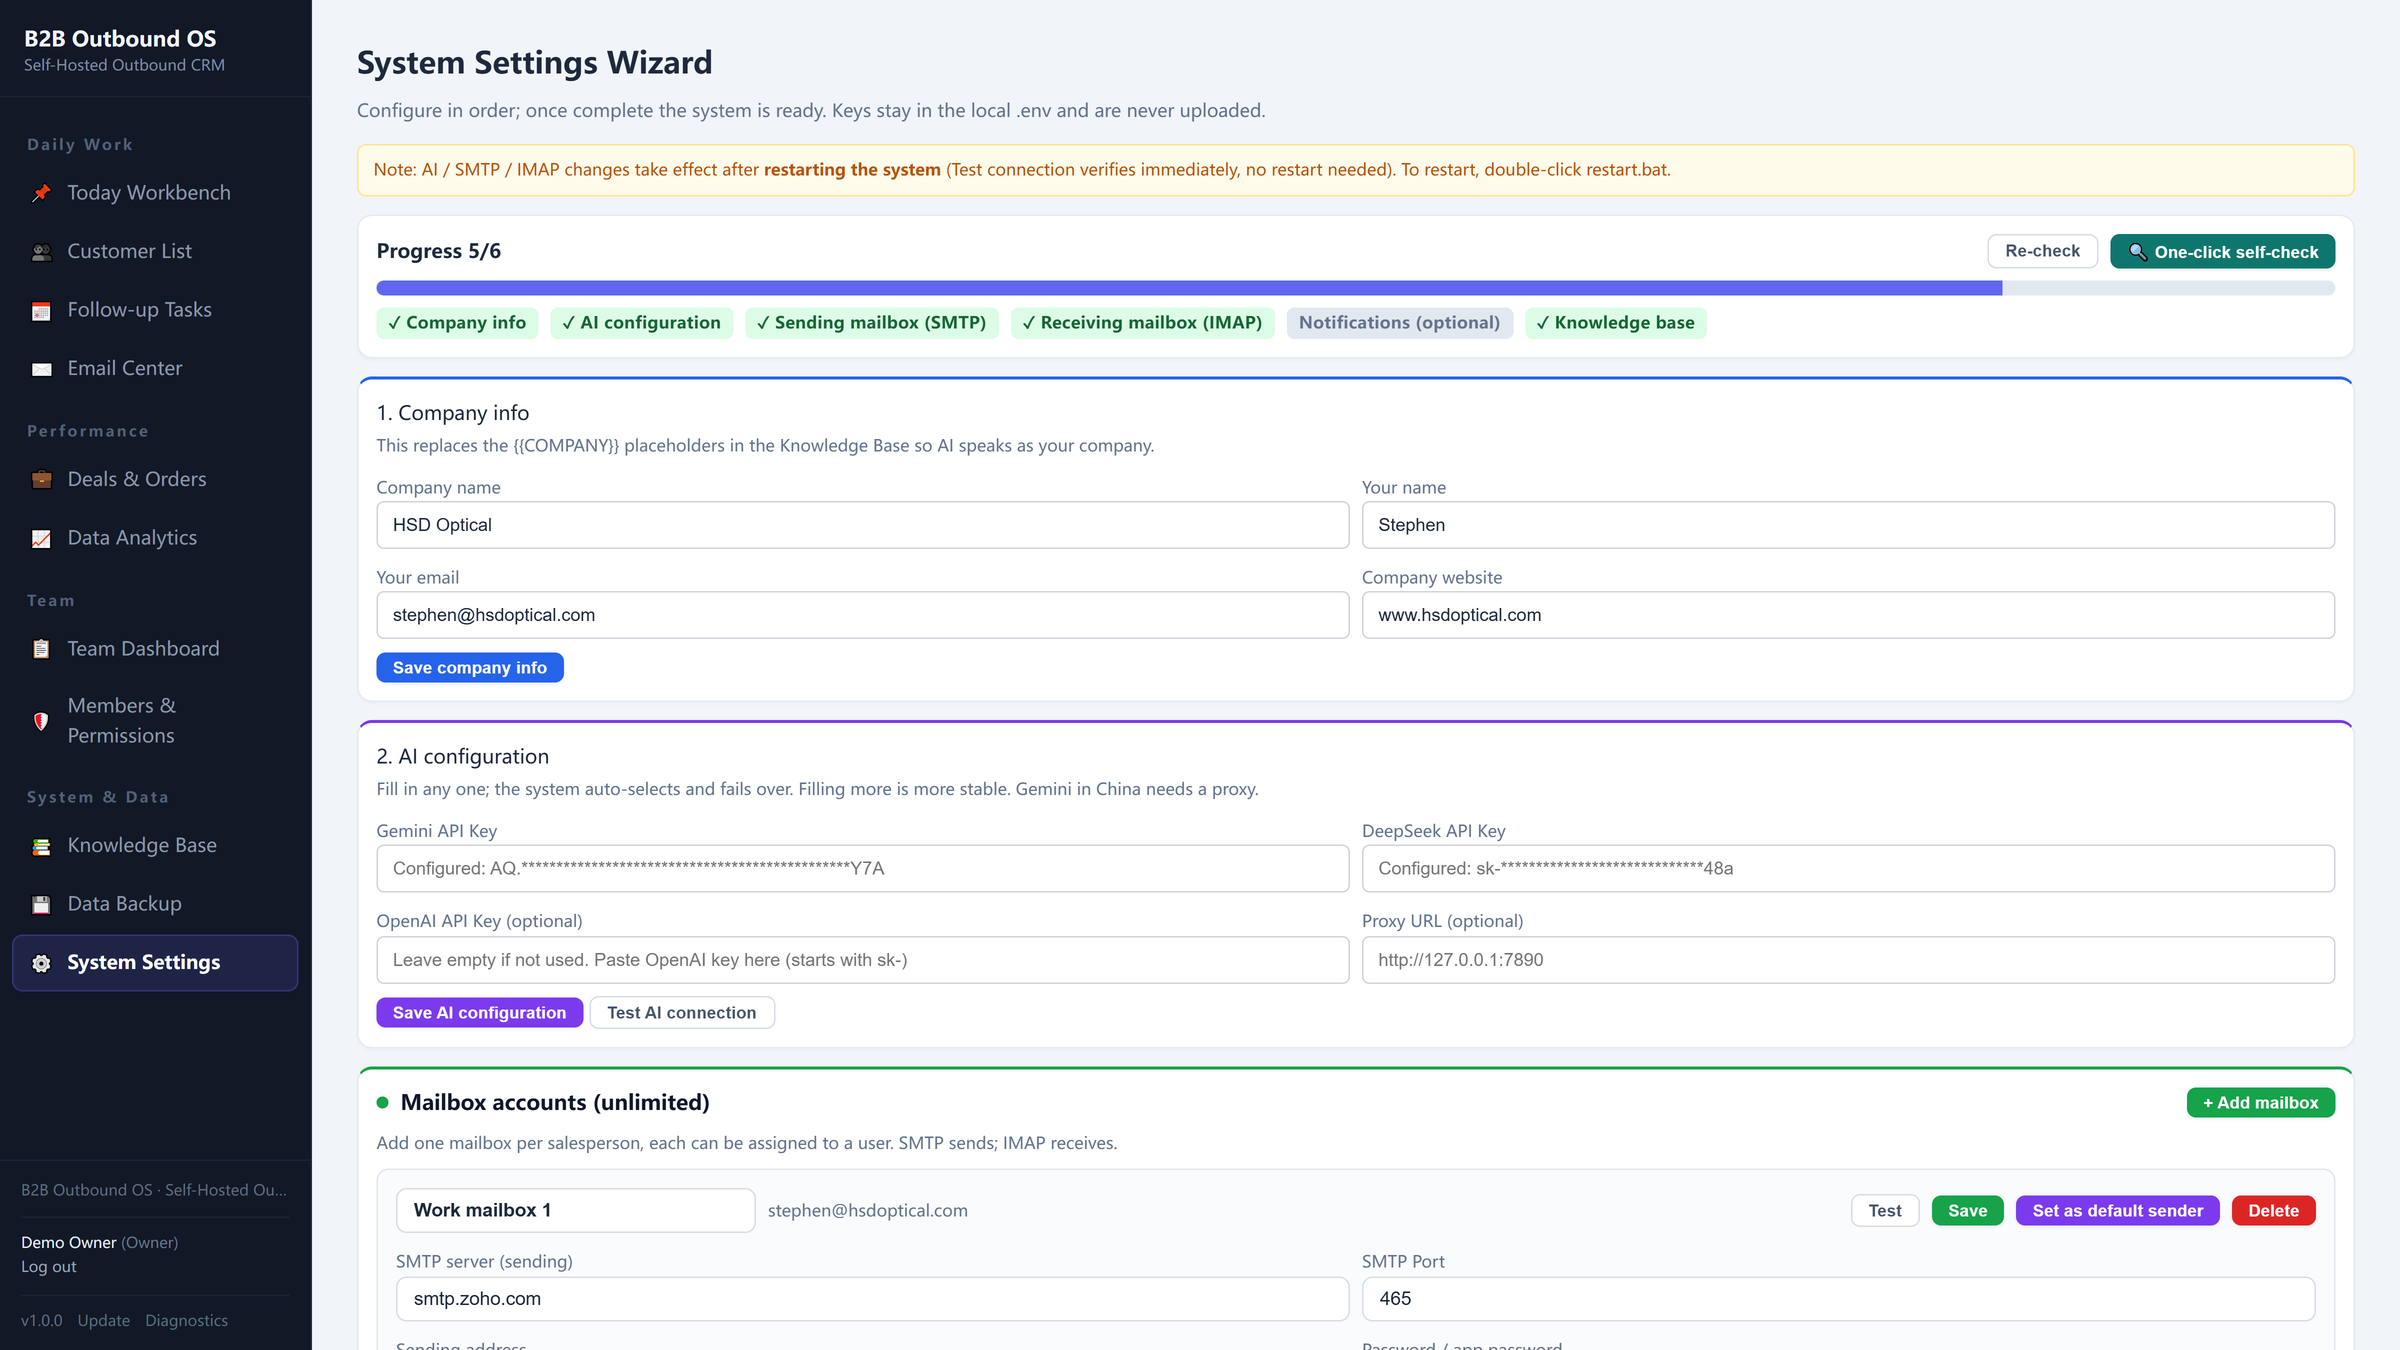Click the Team Dashboard clipboard icon

pyautogui.click(x=41, y=649)
